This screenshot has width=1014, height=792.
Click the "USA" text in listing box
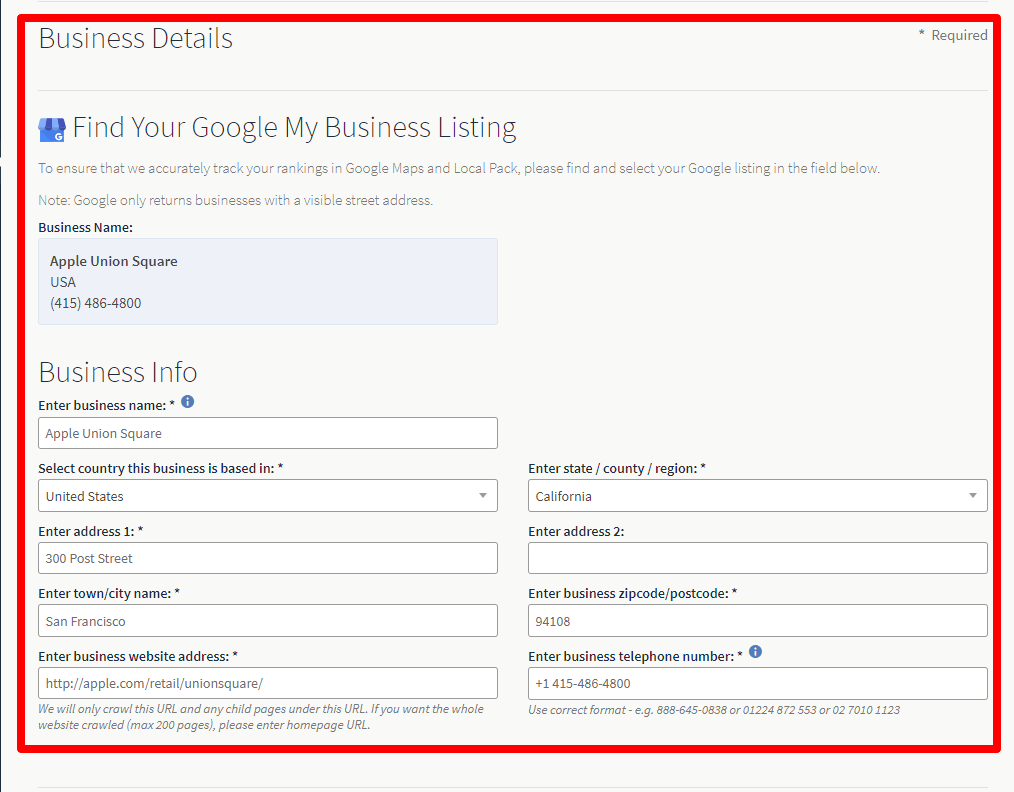tap(63, 283)
